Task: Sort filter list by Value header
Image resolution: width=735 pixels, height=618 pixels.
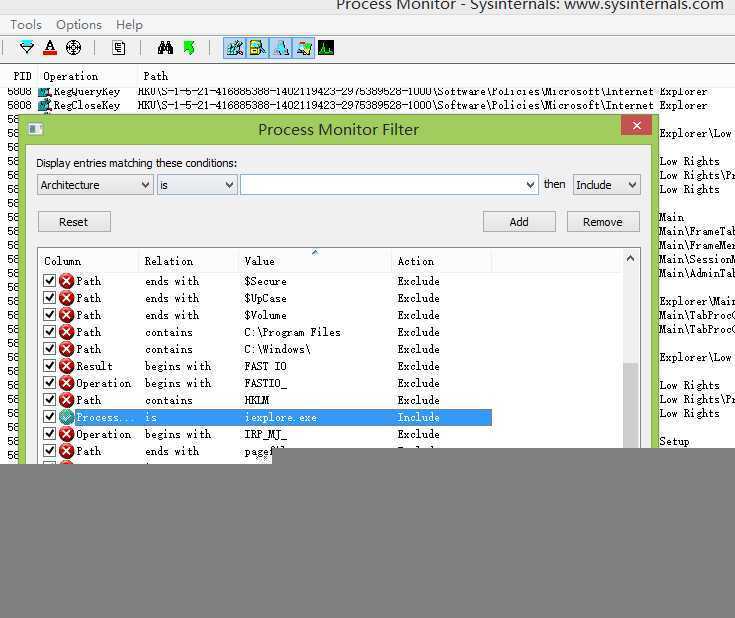Action: click(x=315, y=261)
